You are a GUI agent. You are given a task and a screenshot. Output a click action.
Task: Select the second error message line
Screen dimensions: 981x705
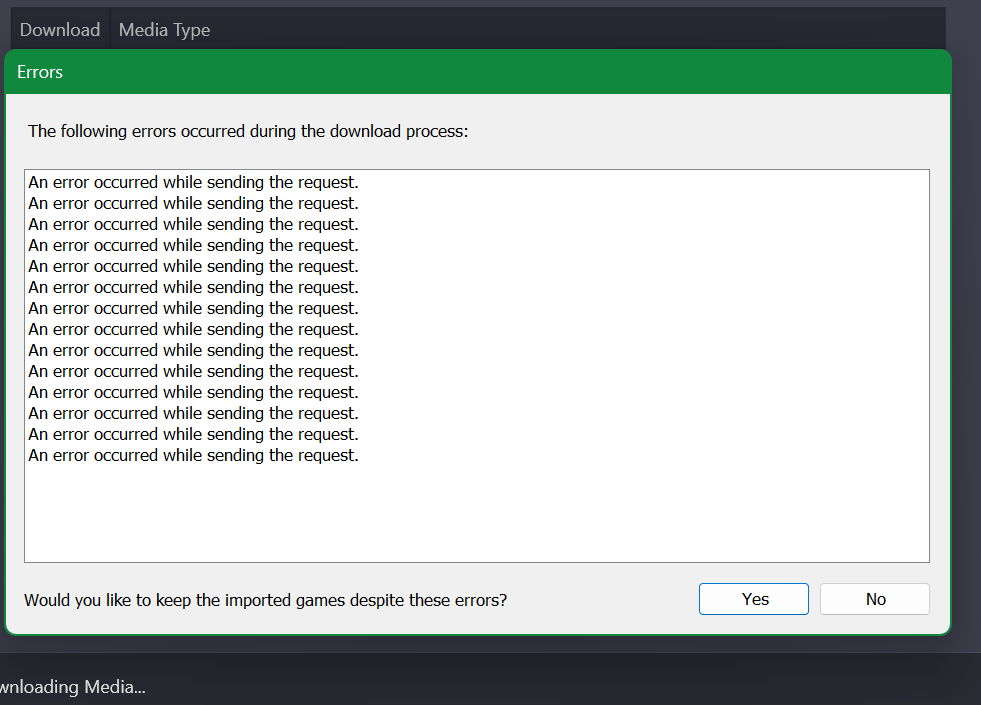pyautogui.click(x=193, y=203)
